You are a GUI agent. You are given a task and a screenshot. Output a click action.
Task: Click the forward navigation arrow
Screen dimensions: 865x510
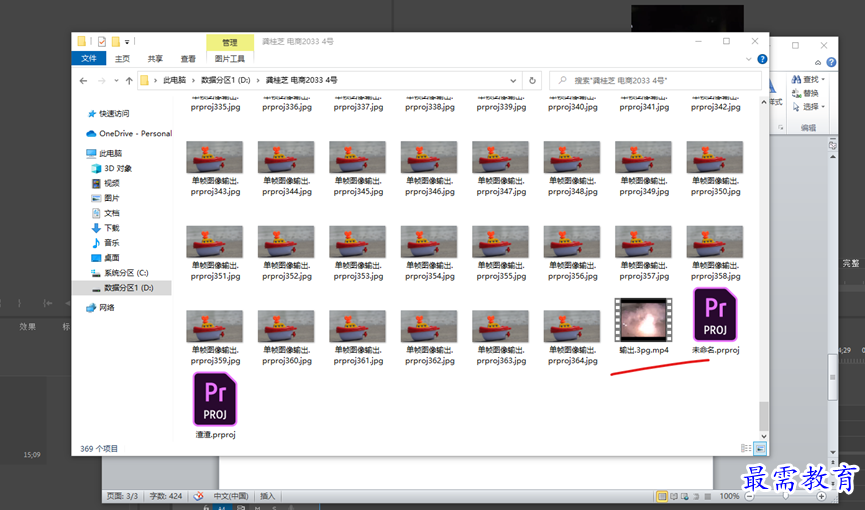pyautogui.click(x=102, y=81)
